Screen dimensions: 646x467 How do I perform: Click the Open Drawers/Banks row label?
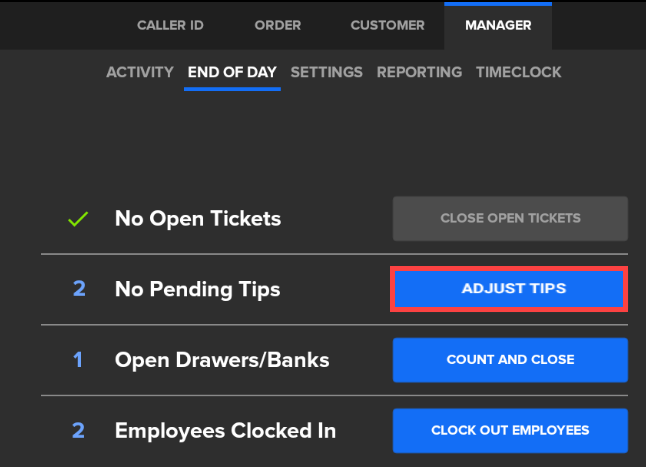coord(222,360)
